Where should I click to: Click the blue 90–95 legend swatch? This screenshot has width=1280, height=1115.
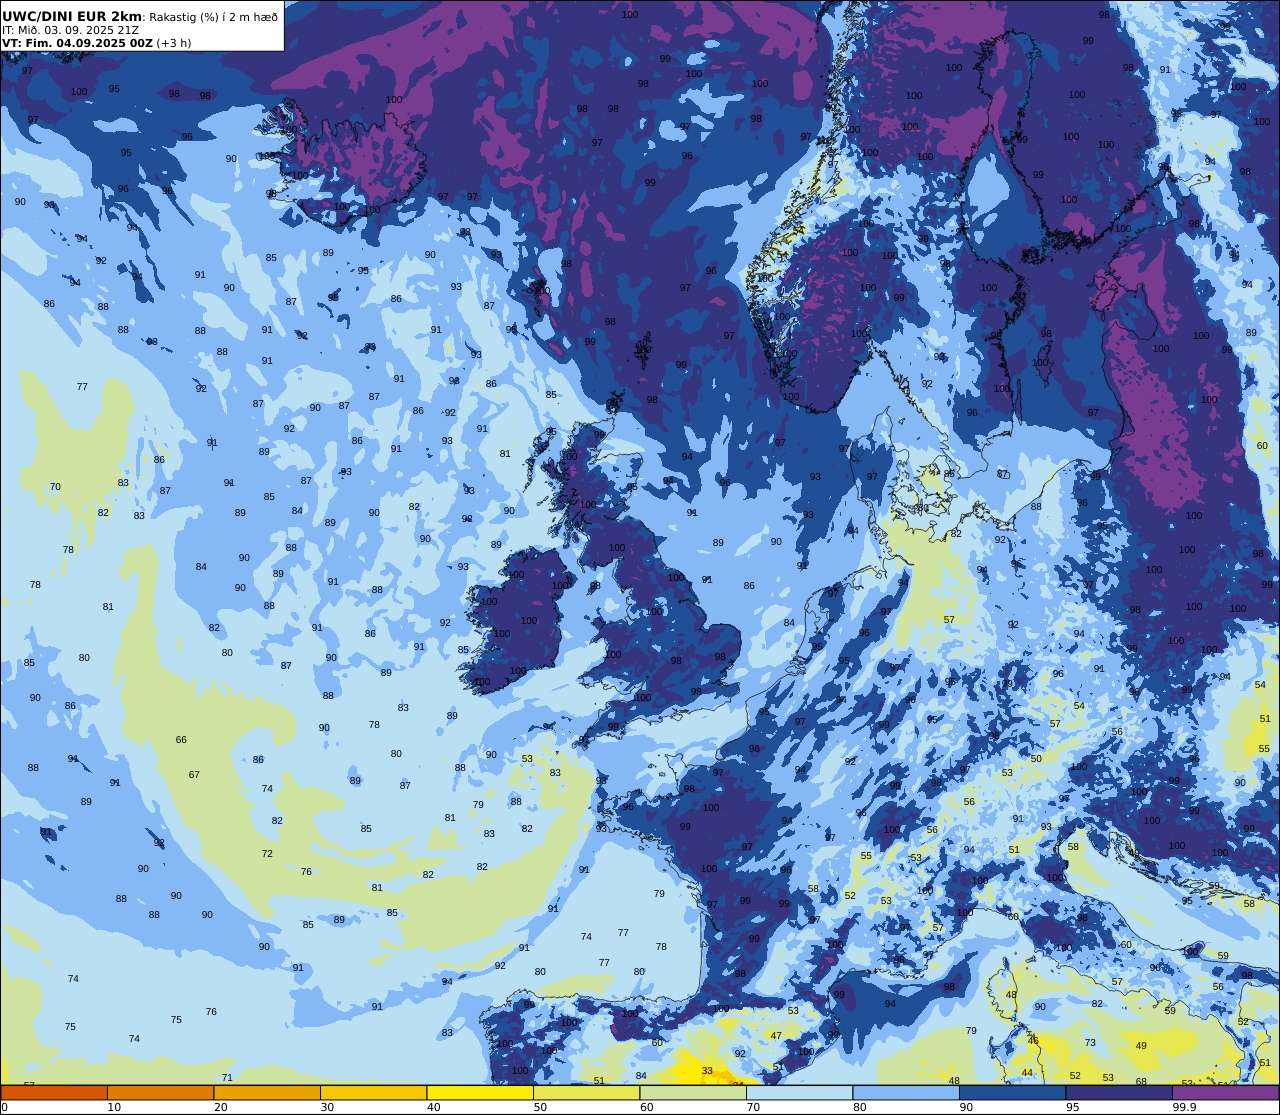[x=1012, y=1092]
